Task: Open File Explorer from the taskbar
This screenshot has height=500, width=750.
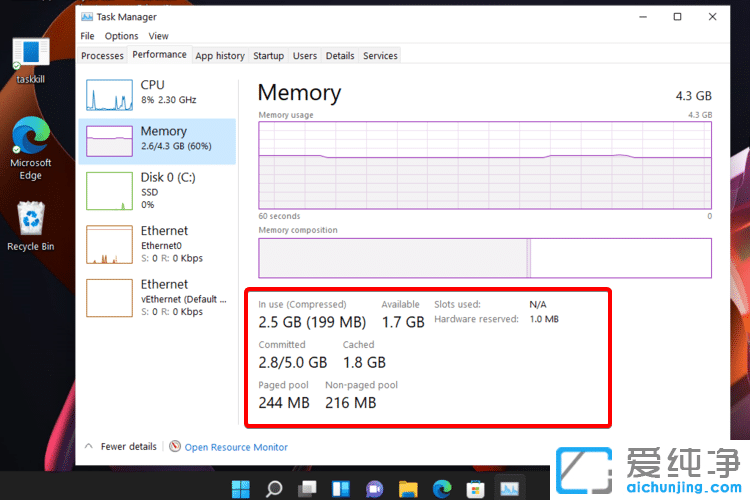Action: (x=408, y=489)
